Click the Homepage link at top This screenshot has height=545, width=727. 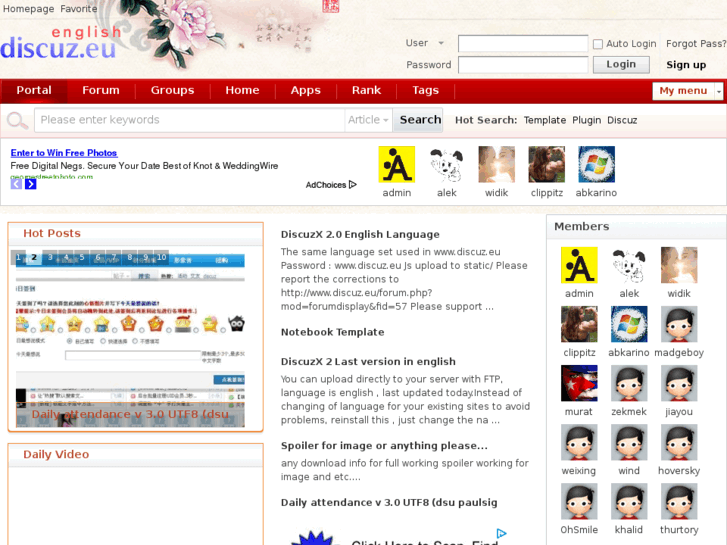tap(28, 9)
